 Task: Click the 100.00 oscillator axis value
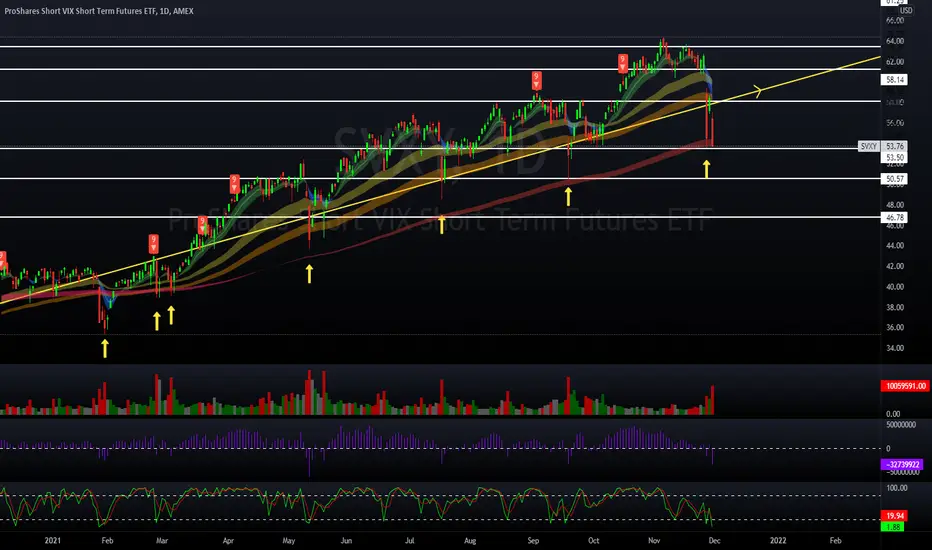click(896, 488)
